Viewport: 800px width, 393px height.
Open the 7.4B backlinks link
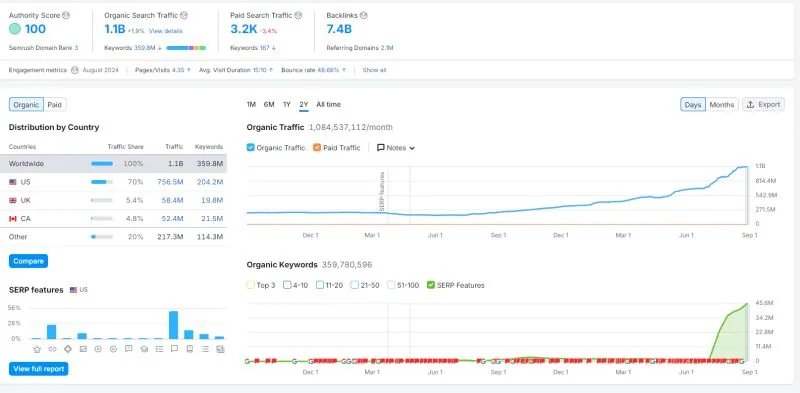click(339, 29)
